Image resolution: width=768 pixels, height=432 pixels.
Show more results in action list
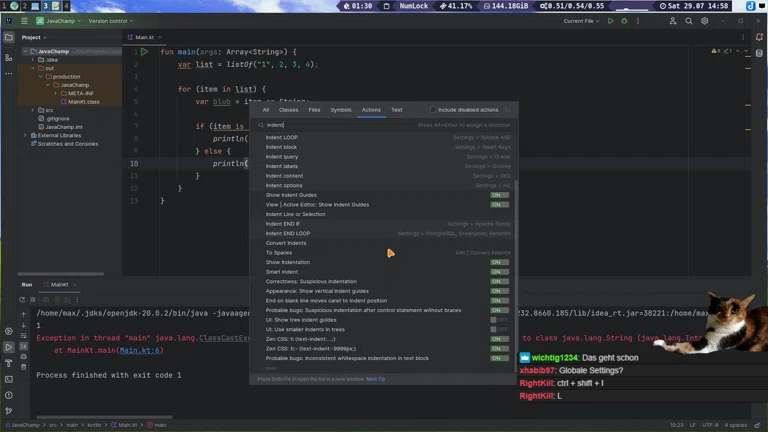pos(271,368)
